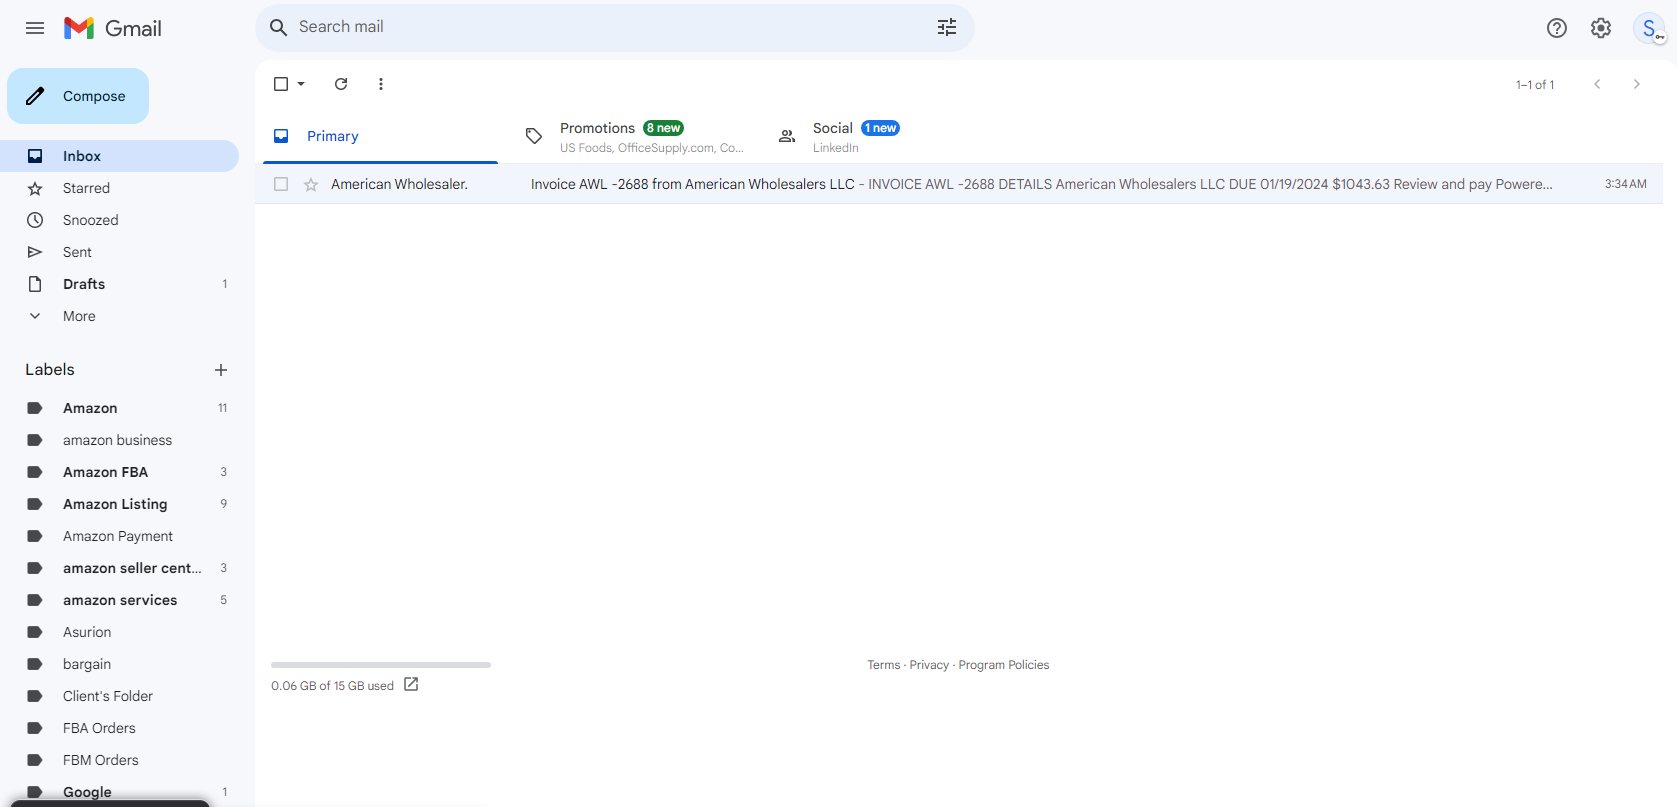Open the Amazon label
Viewport: 1677px width, 807px height.
[x=119, y=408]
